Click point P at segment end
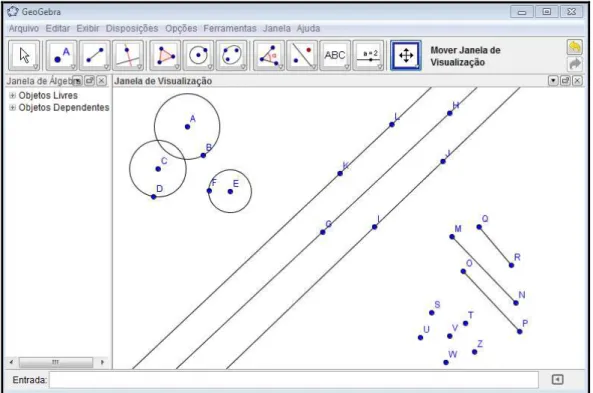The image size is (593, 393). (x=520, y=332)
